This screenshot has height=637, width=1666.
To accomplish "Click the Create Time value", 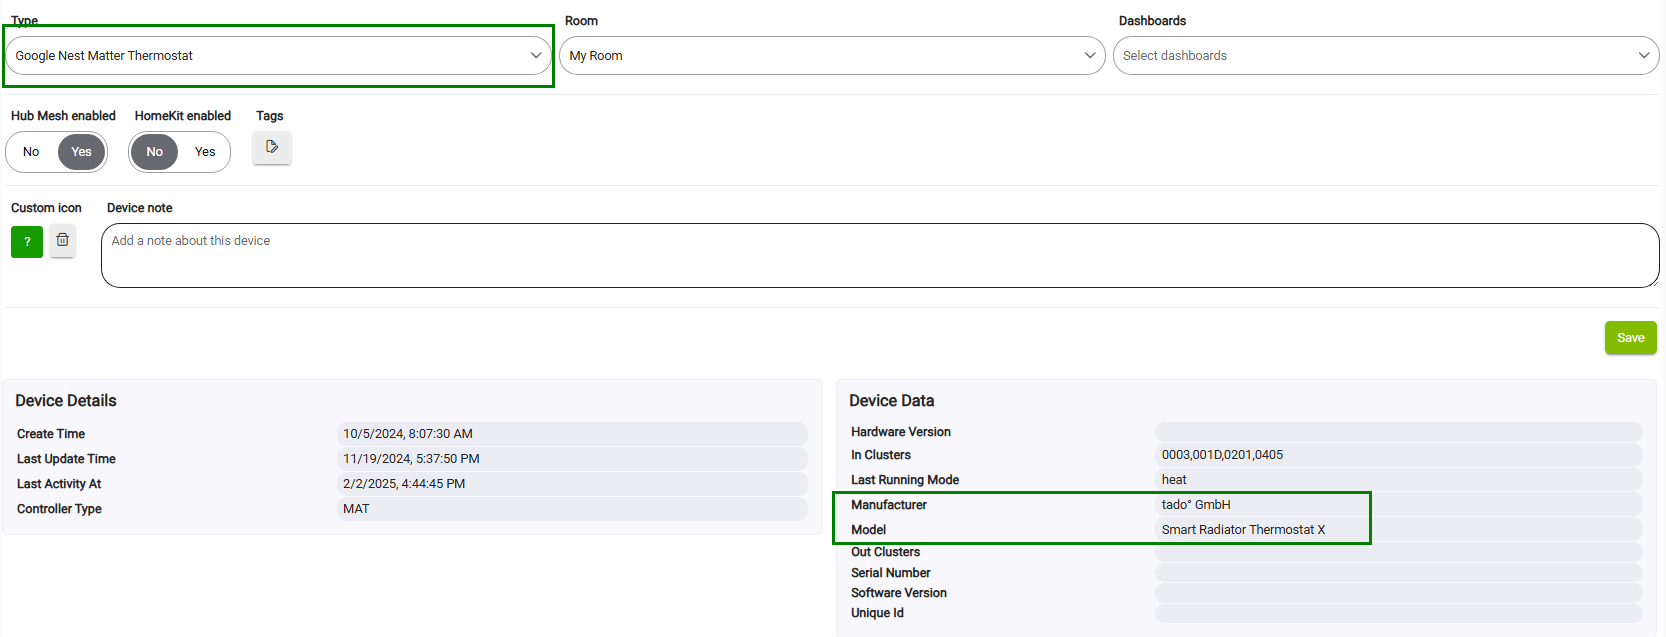I will coord(408,434).
